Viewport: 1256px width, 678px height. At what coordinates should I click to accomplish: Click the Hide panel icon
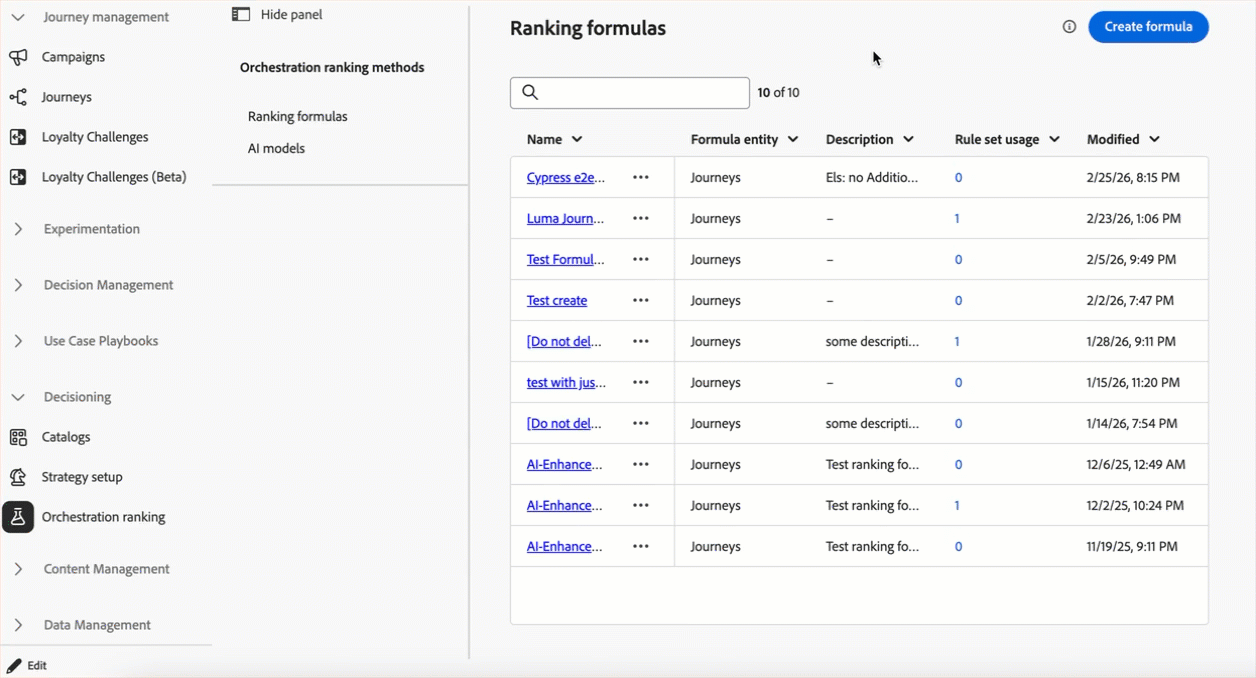click(x=241, y=15)
